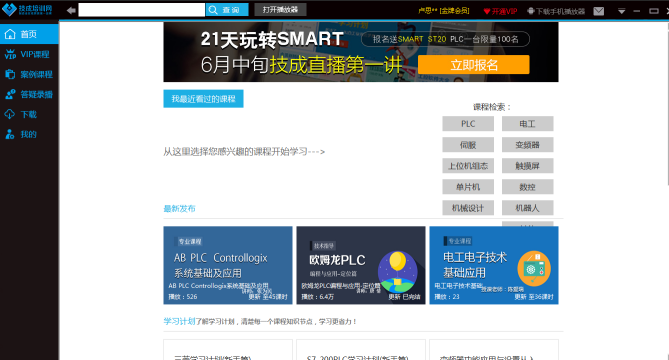Viewport: 669px width, 360px height.
Task: Expand the top-right dropdown arrow menu
Action: (622, 11)
